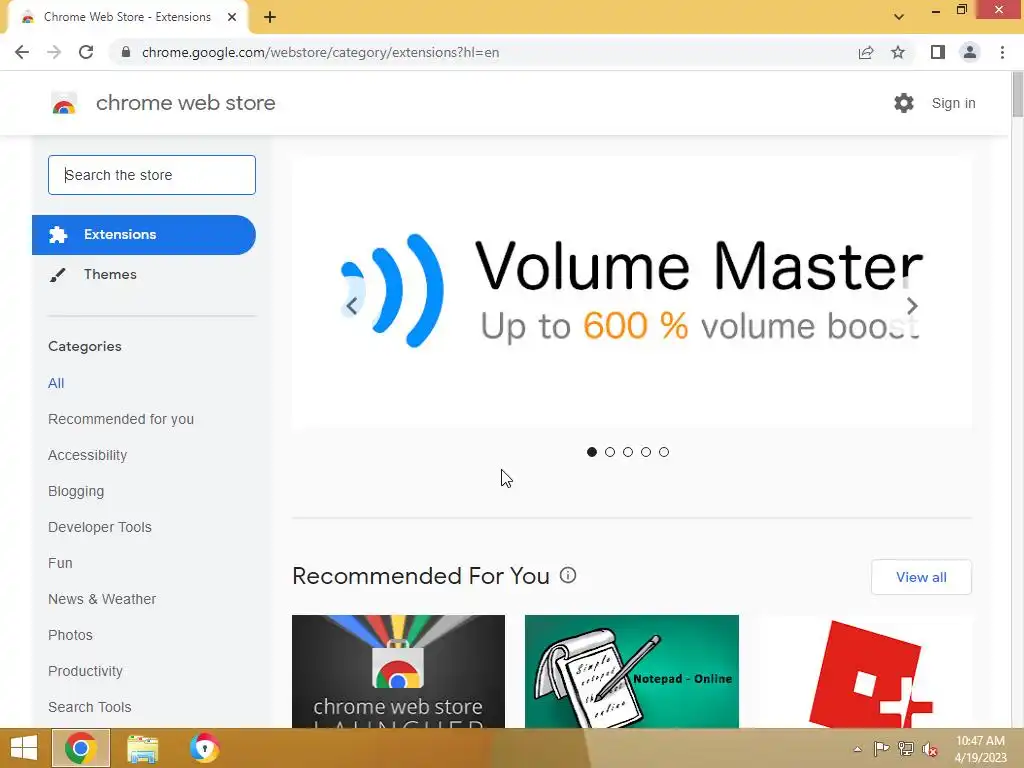The height and width of the screenshot is (768, 1024).
Task: Click the network tray icon
Action: click(906, 749)
